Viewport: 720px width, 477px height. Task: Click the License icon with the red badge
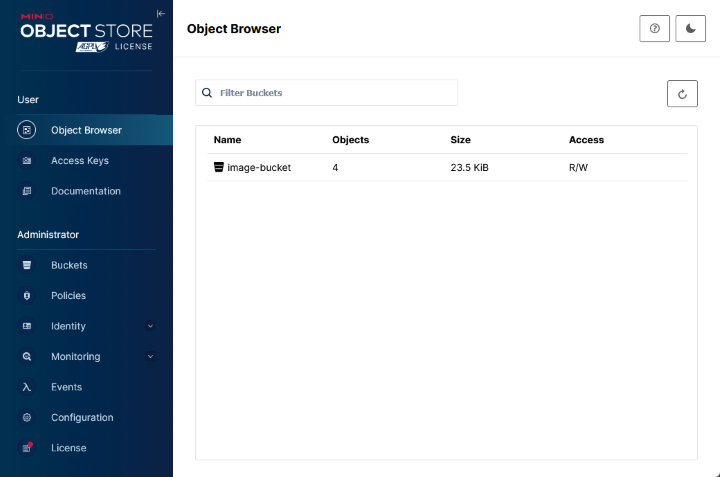click(28, 448)
